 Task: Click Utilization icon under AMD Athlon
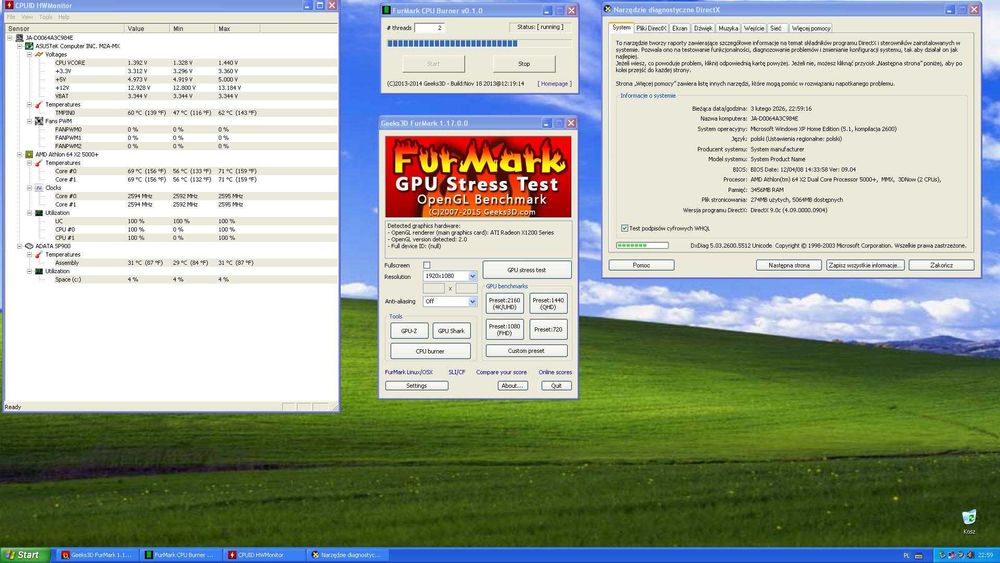[x=39, y=213]
